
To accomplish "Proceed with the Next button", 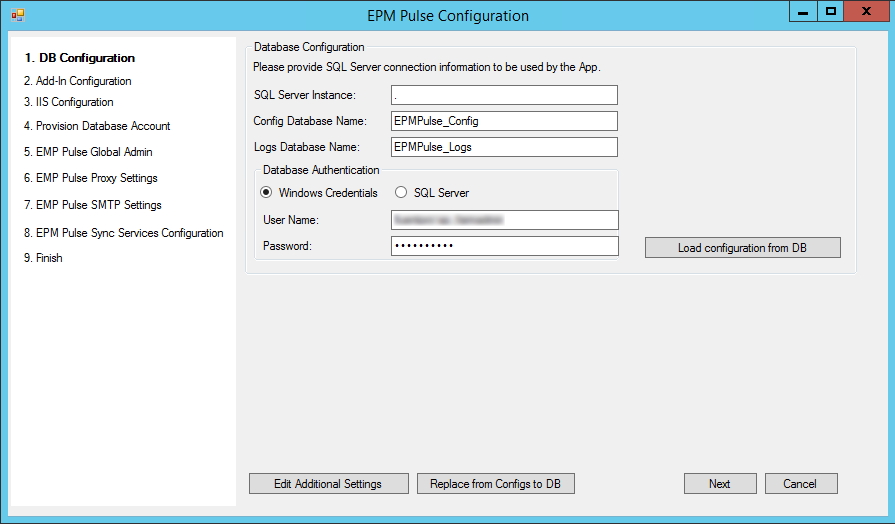I will 720,483.
